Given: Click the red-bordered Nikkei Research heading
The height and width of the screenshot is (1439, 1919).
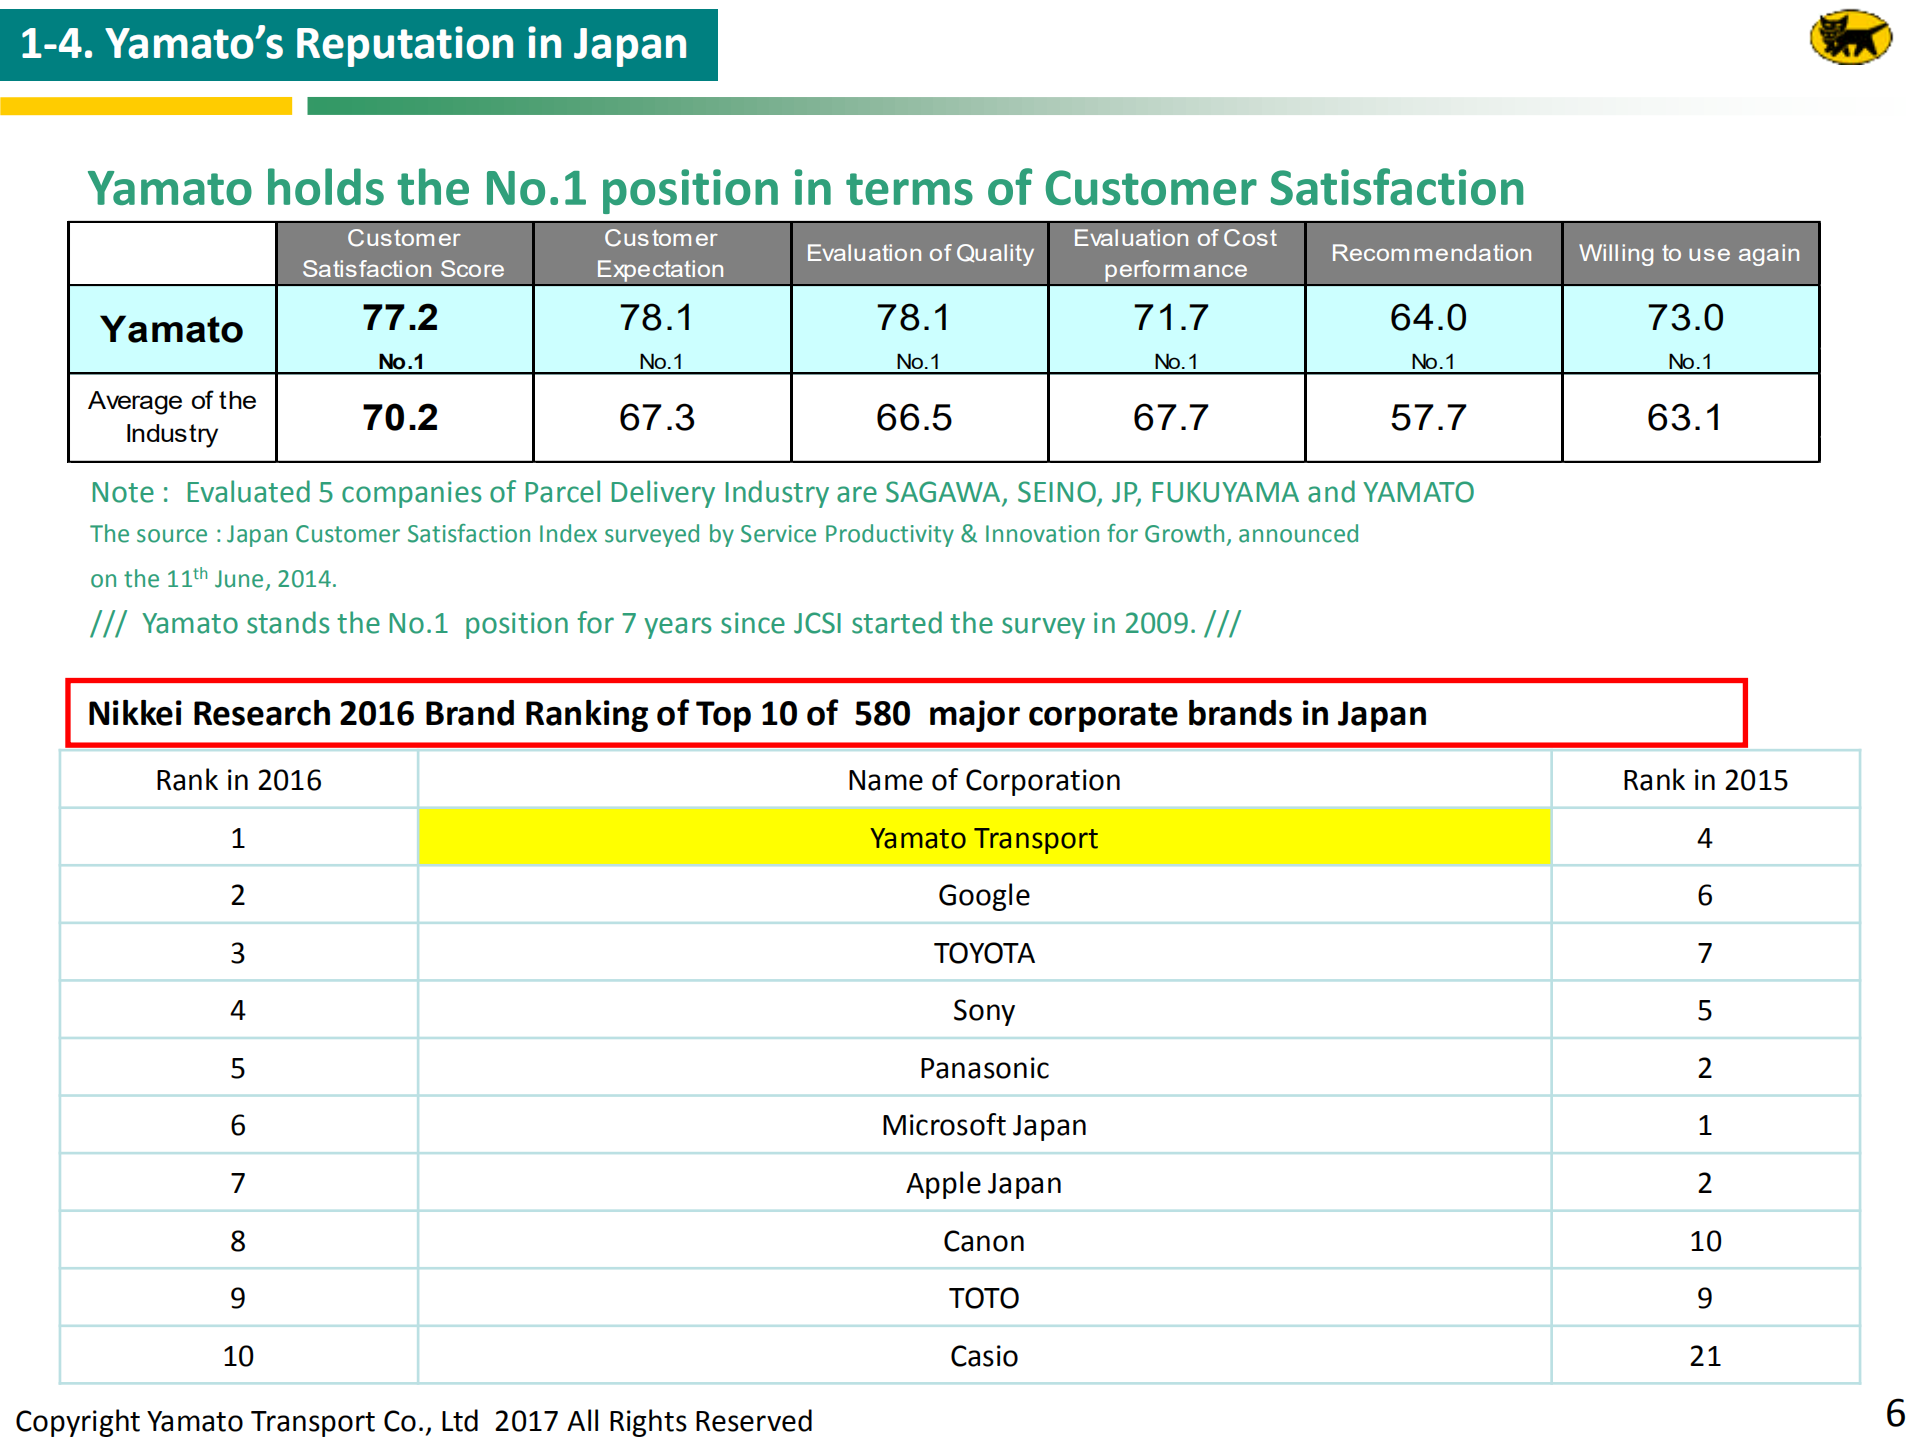Looking at the screenshot, I should click(905, 713).
